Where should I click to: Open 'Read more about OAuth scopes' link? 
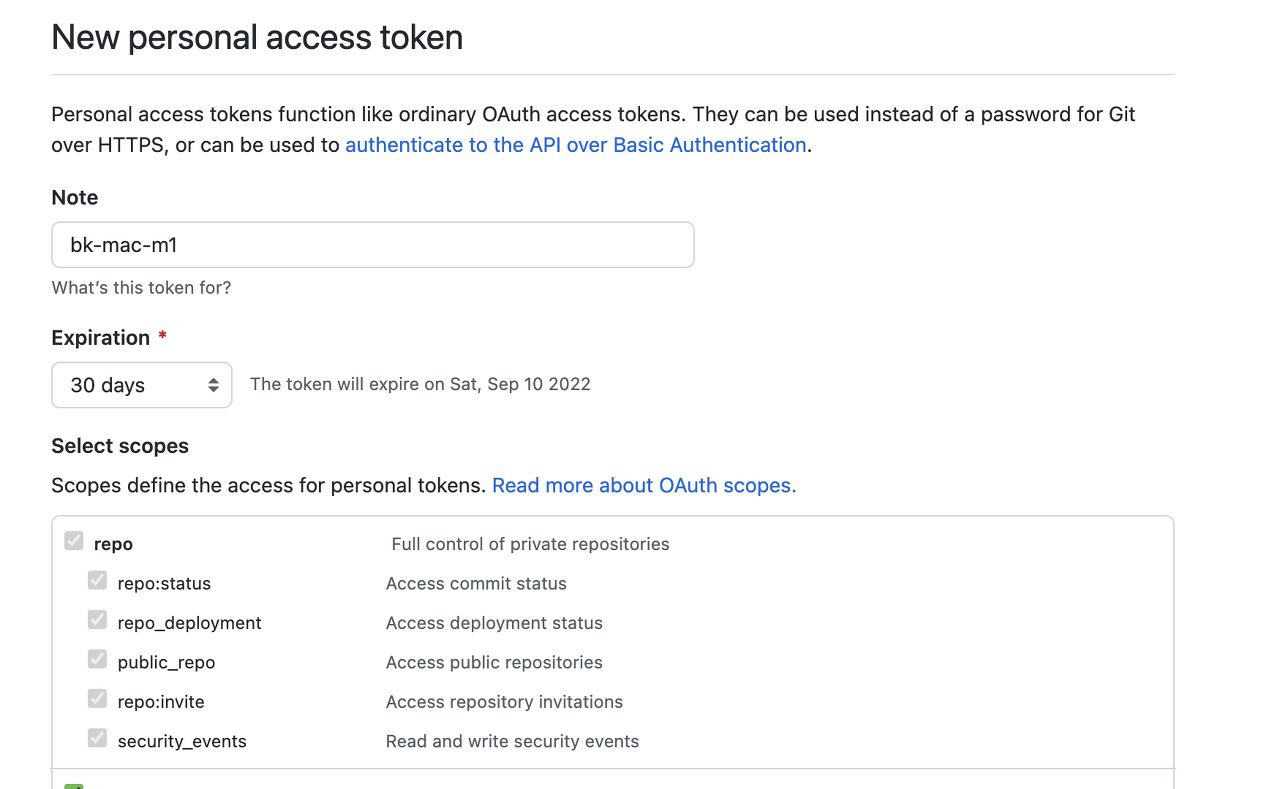tap(644, 486)
